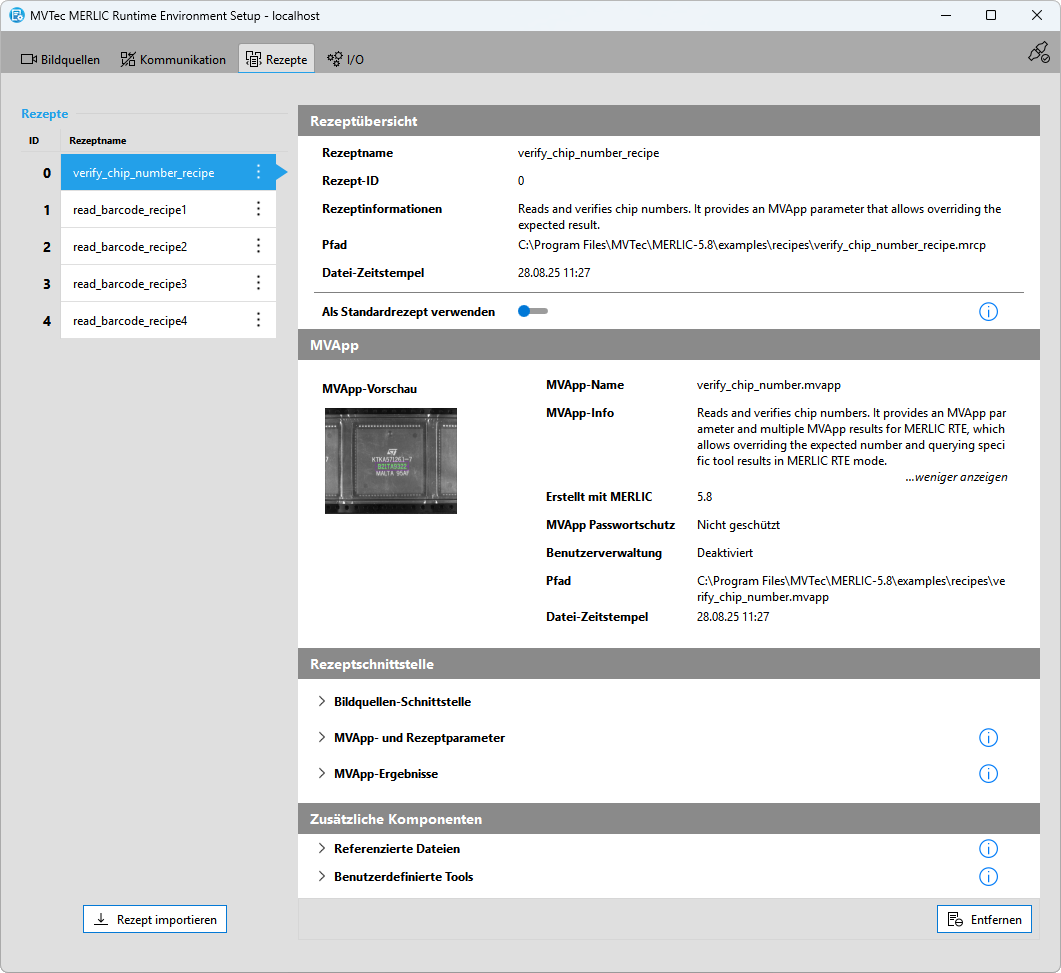Click the MVApp-Vorschau chip thumbnail
This screenshot has height=973, width=1061.
[x=390, y=460]
